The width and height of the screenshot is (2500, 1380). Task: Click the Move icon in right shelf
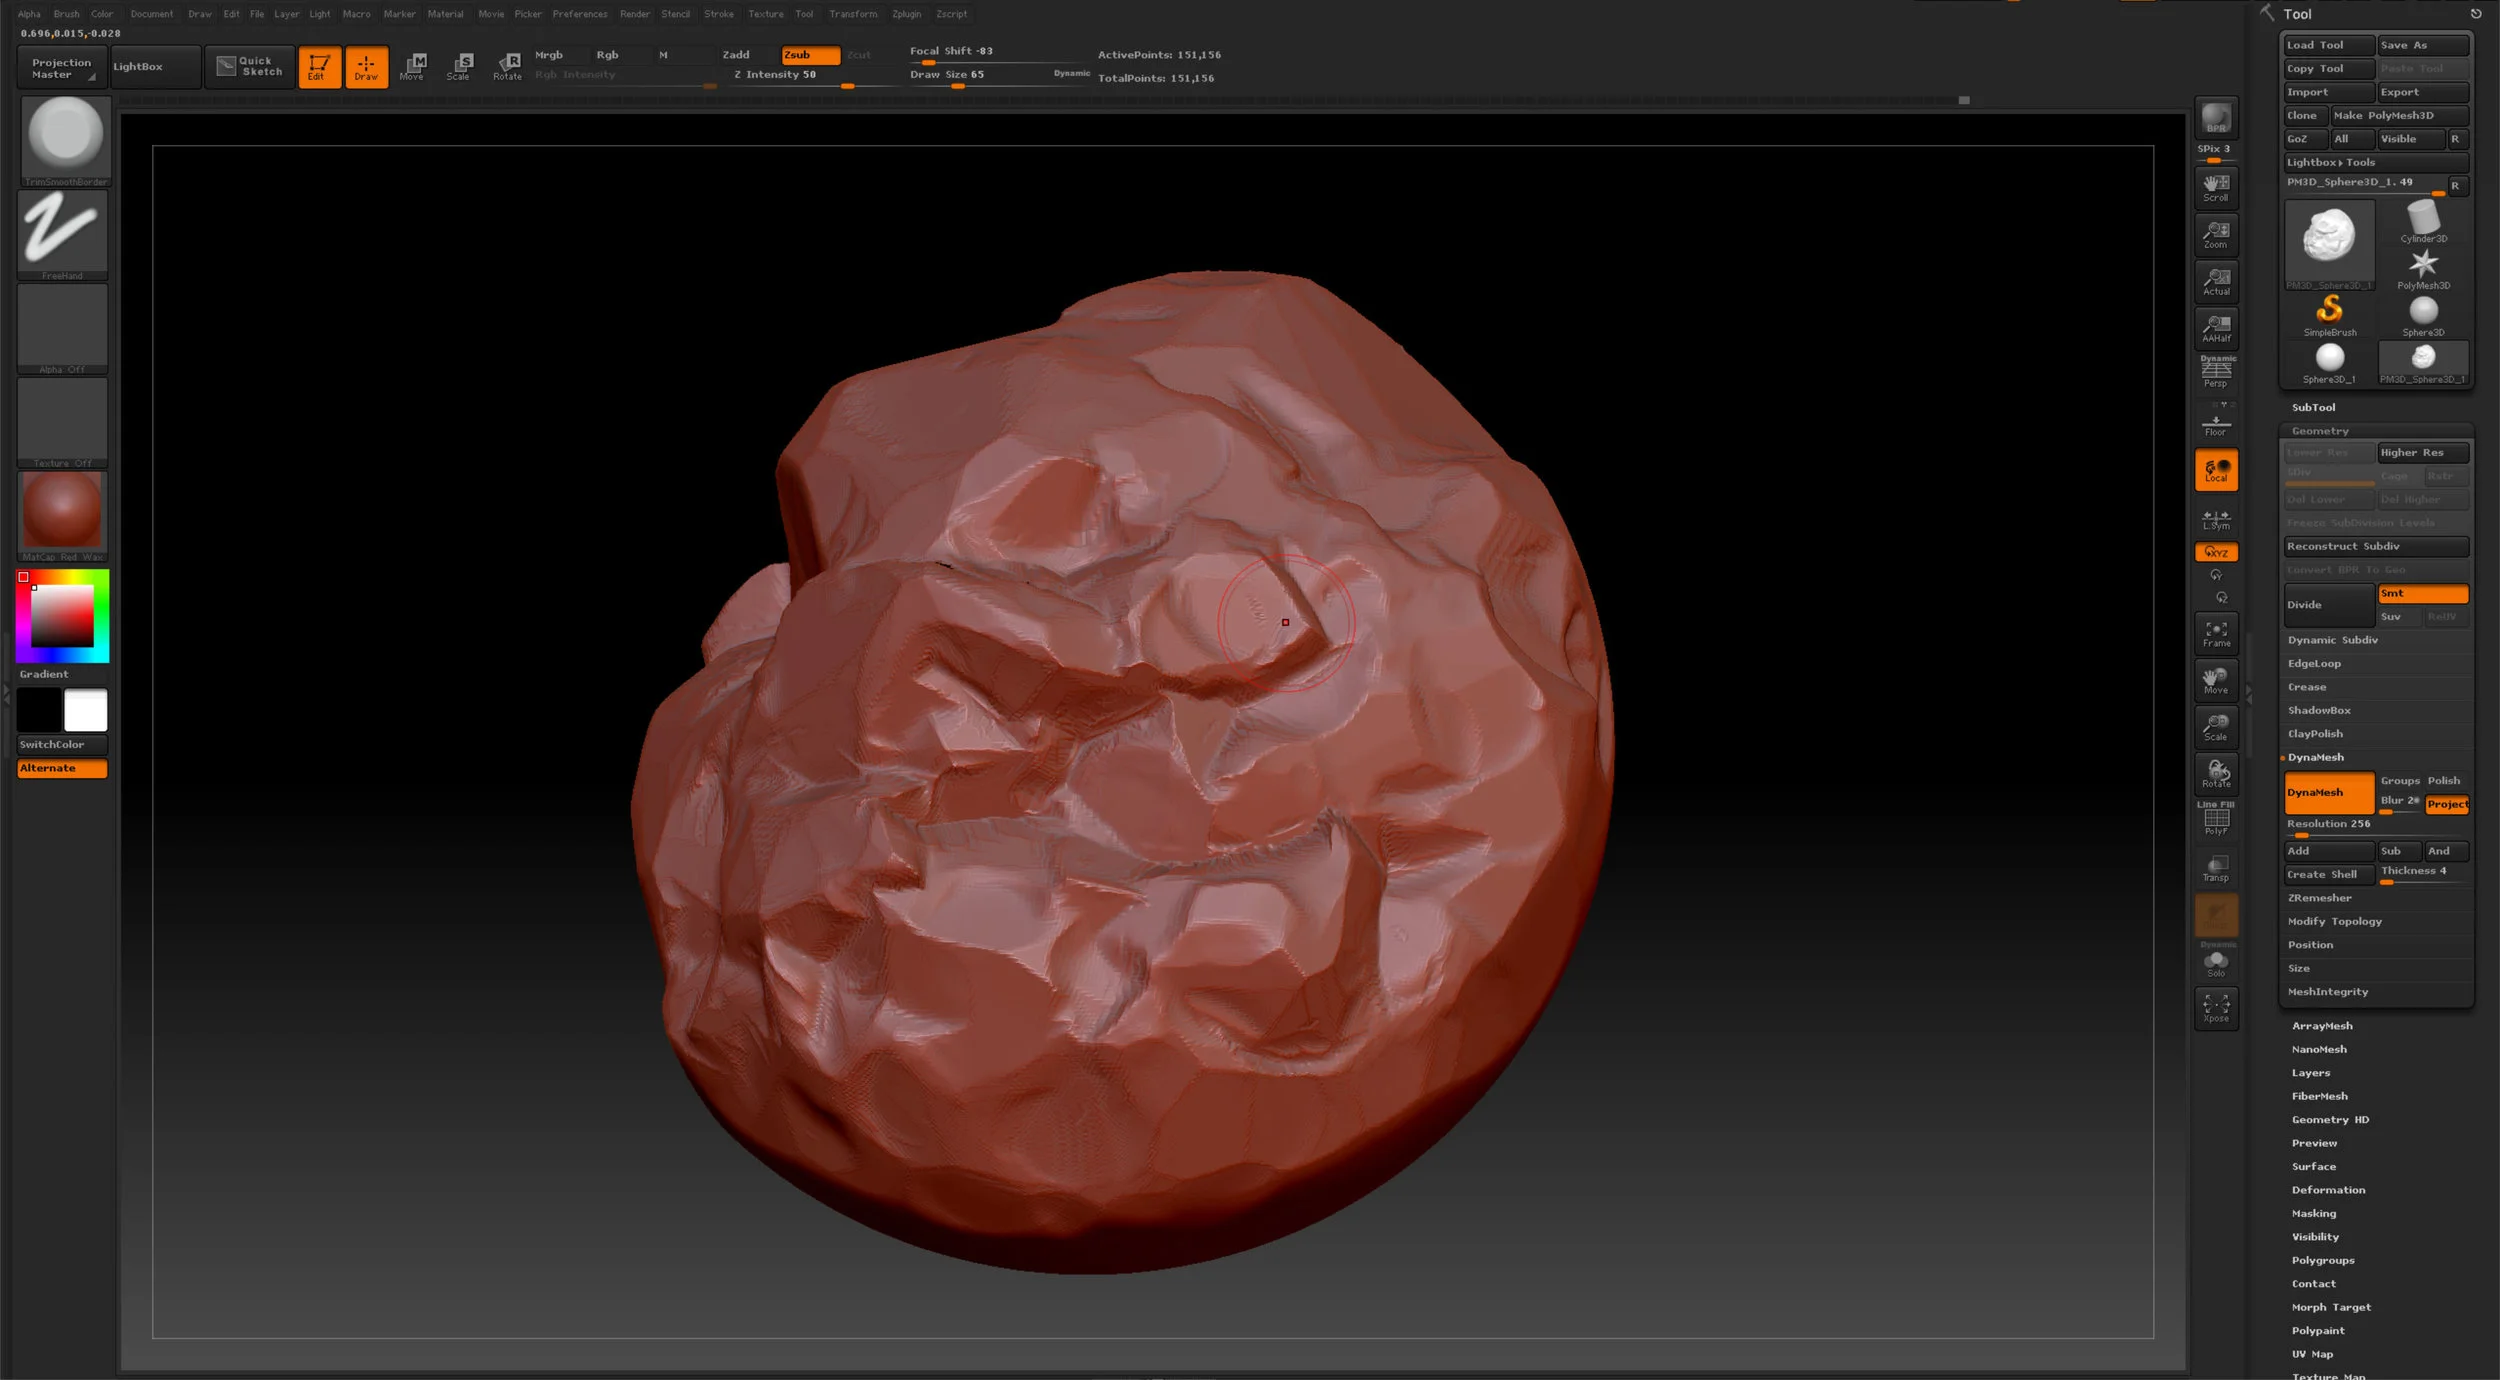2216,681
